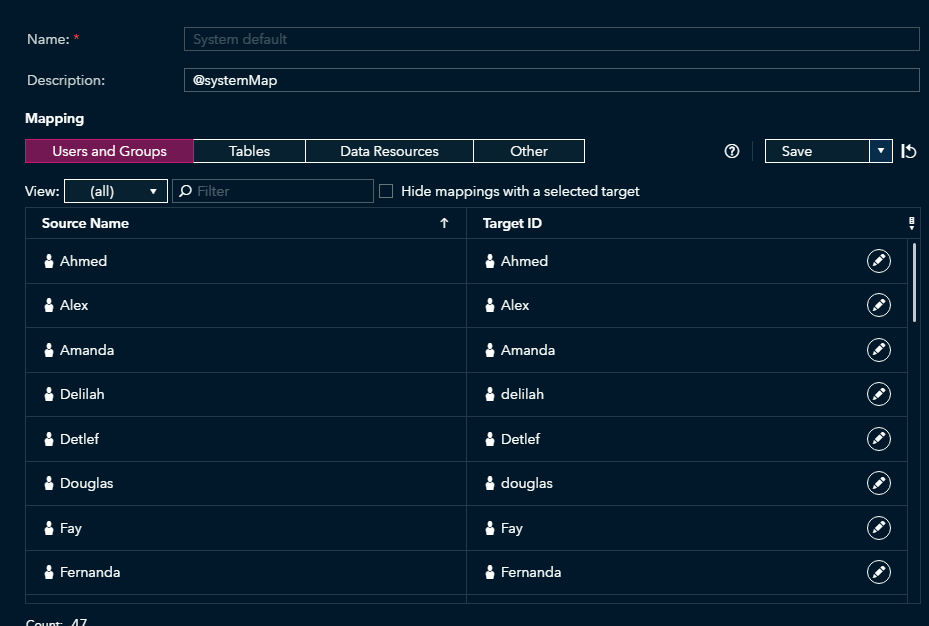
Task: Click the revert changes icon beside Save
Action: click(908, 151)
